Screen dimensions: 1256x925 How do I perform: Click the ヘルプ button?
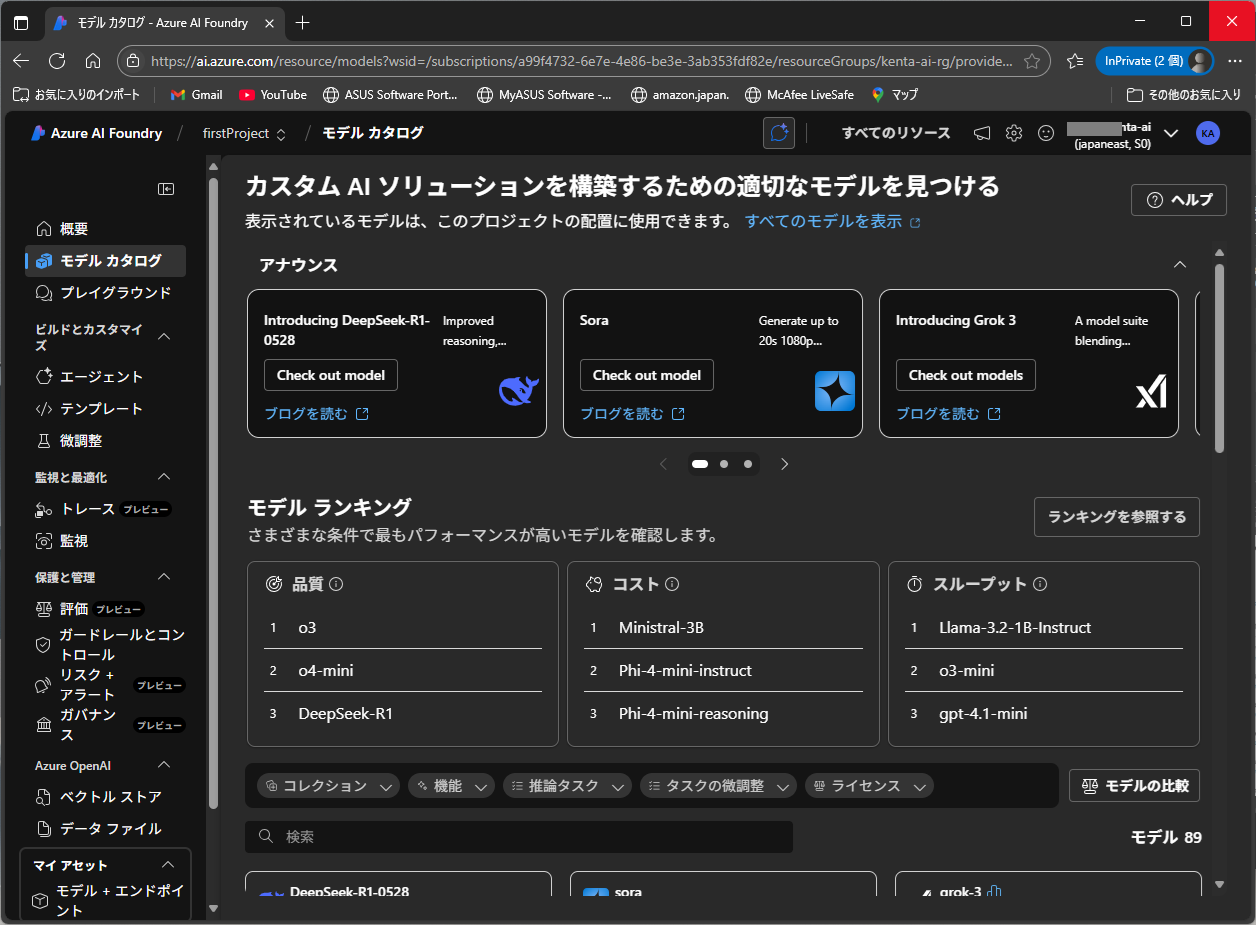(x=1179, y=200)
